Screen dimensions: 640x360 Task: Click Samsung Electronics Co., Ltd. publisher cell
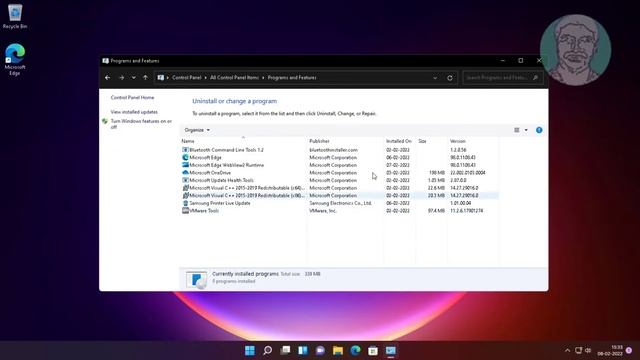click(340, 203)
